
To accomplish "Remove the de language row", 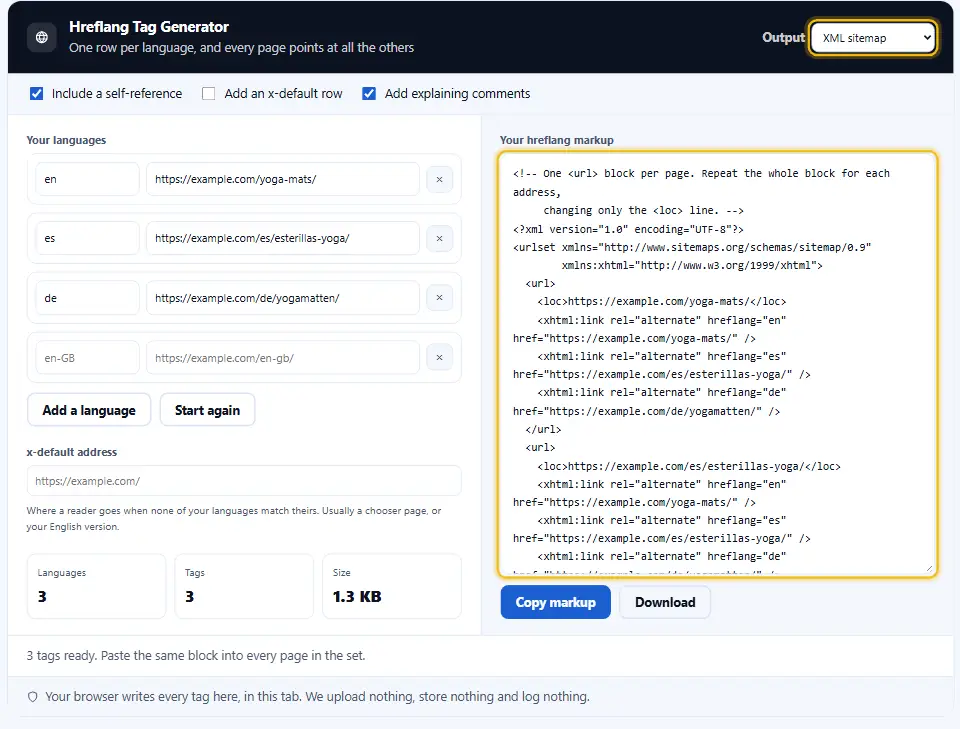I will coord(439,297).
